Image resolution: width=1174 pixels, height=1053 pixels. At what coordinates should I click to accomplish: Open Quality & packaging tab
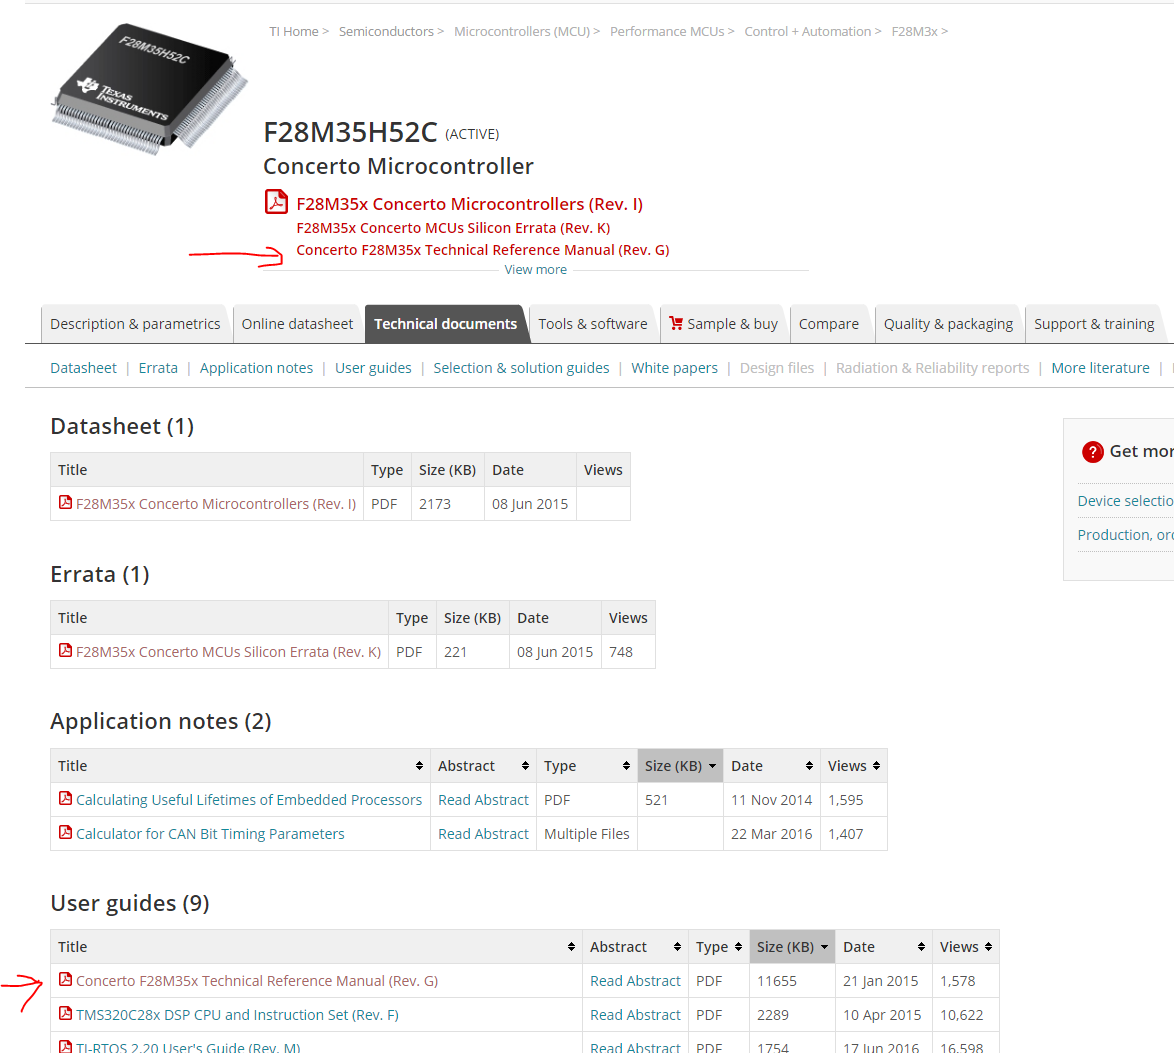point(948,324)
